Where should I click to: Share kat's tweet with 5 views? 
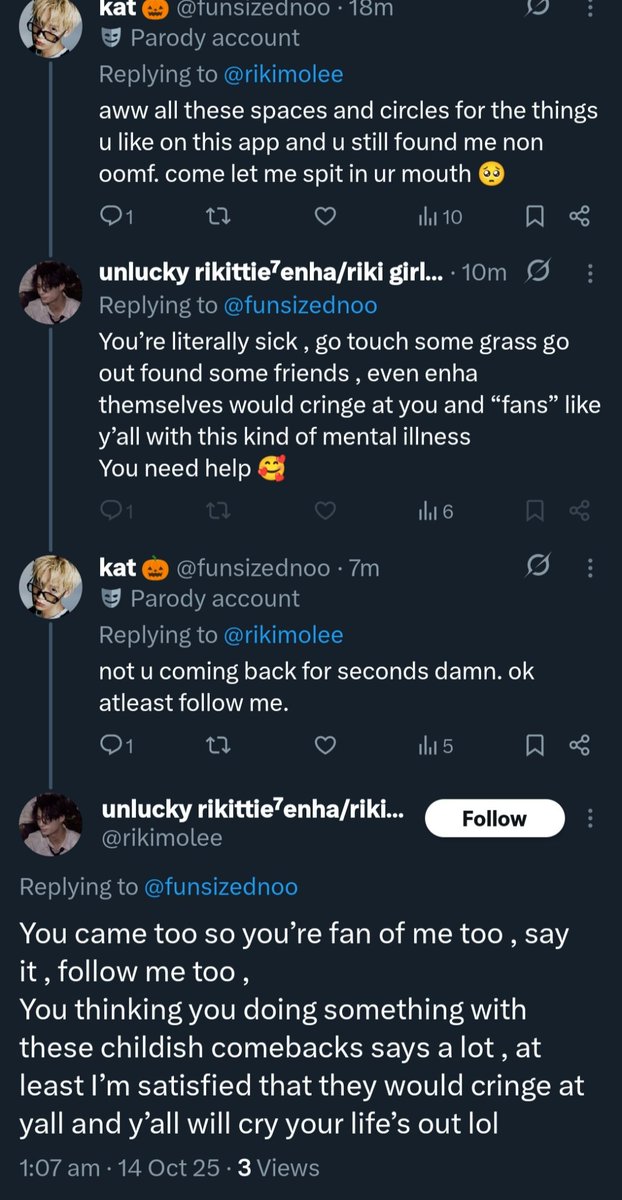coord(580,744)
